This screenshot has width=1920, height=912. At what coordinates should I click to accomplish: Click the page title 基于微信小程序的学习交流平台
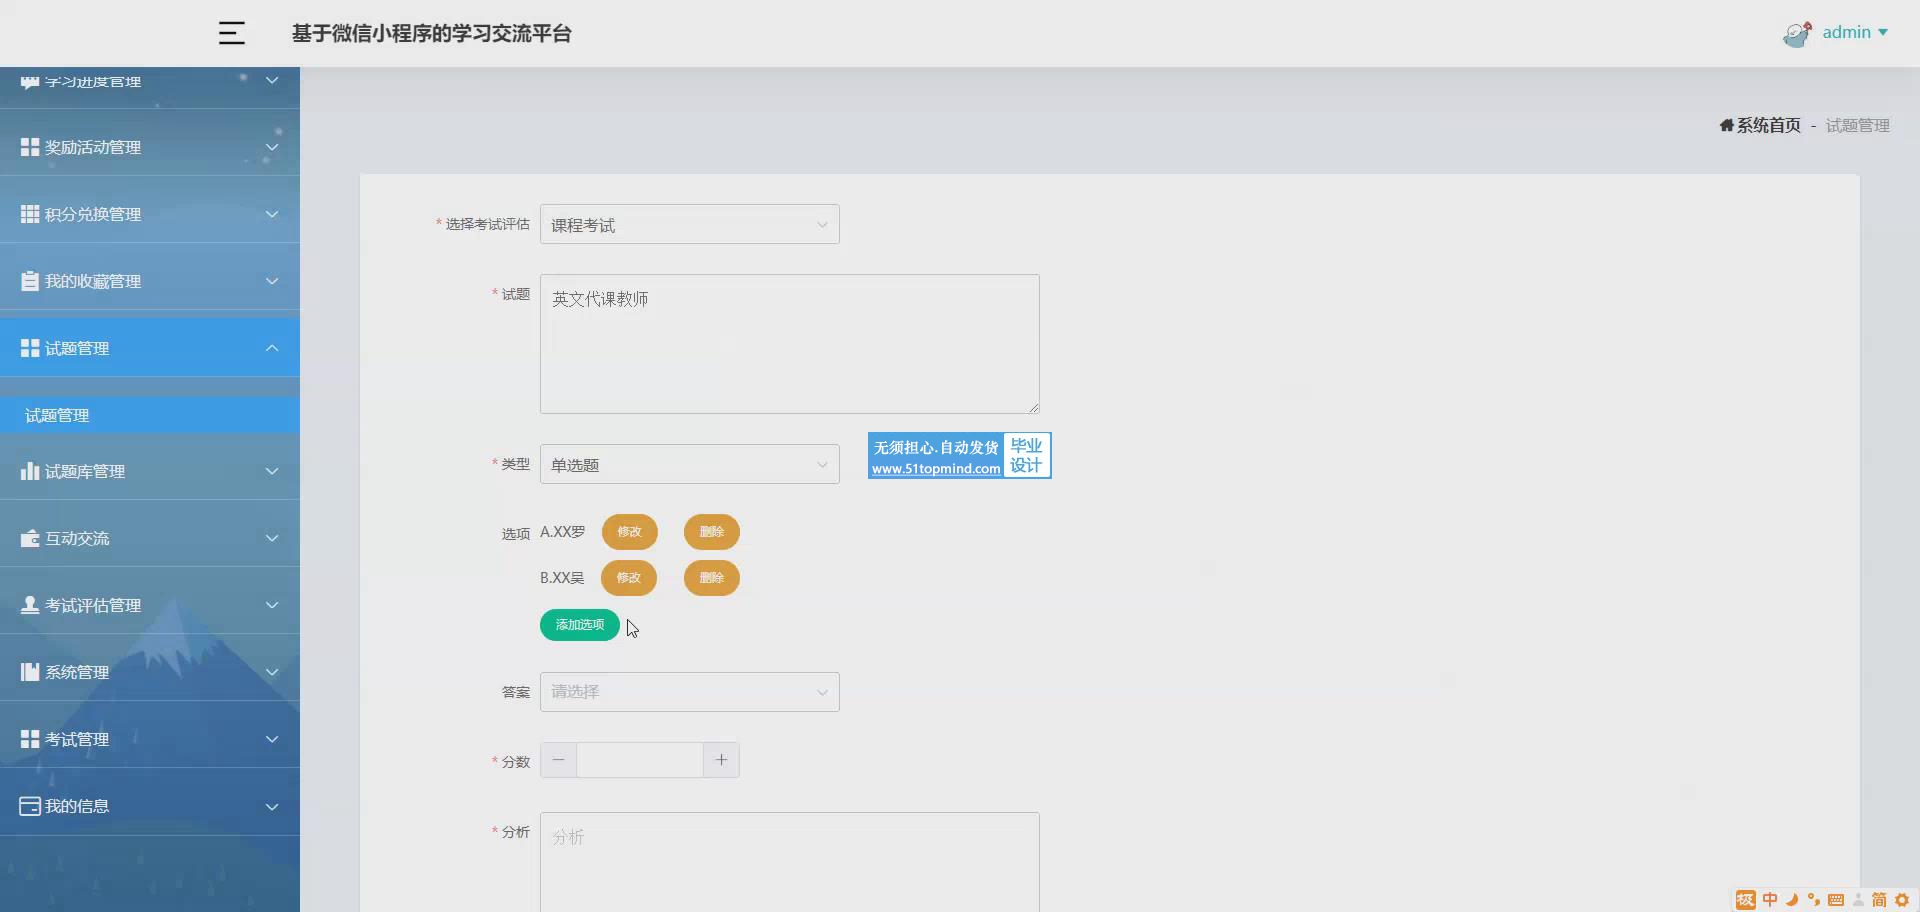point(432,33)
